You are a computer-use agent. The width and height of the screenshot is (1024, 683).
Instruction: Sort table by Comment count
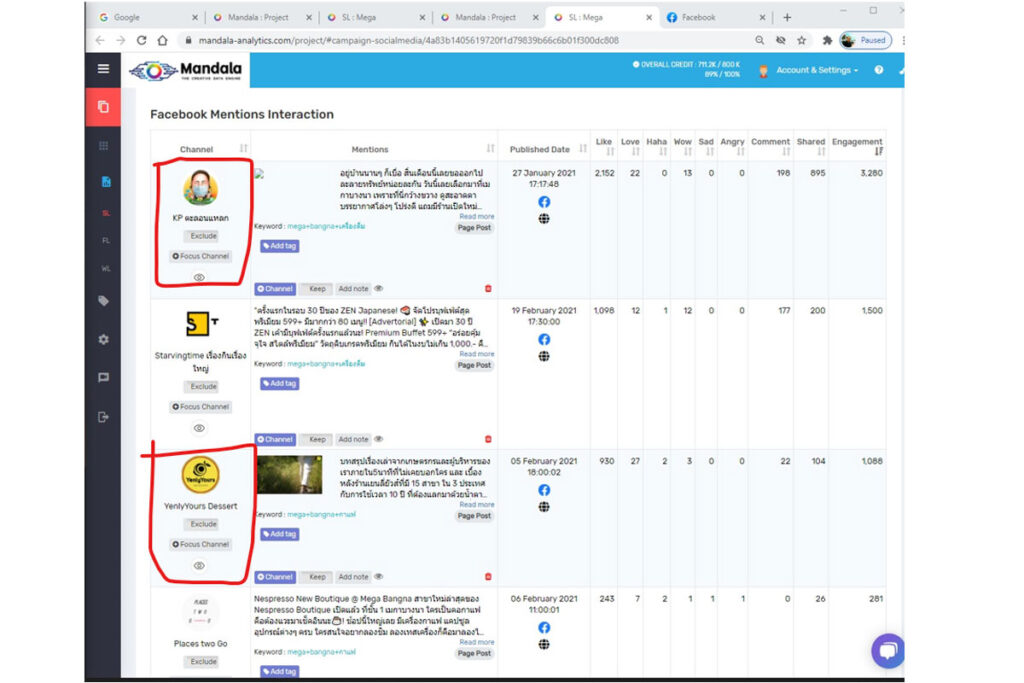(x=786, y=151)
